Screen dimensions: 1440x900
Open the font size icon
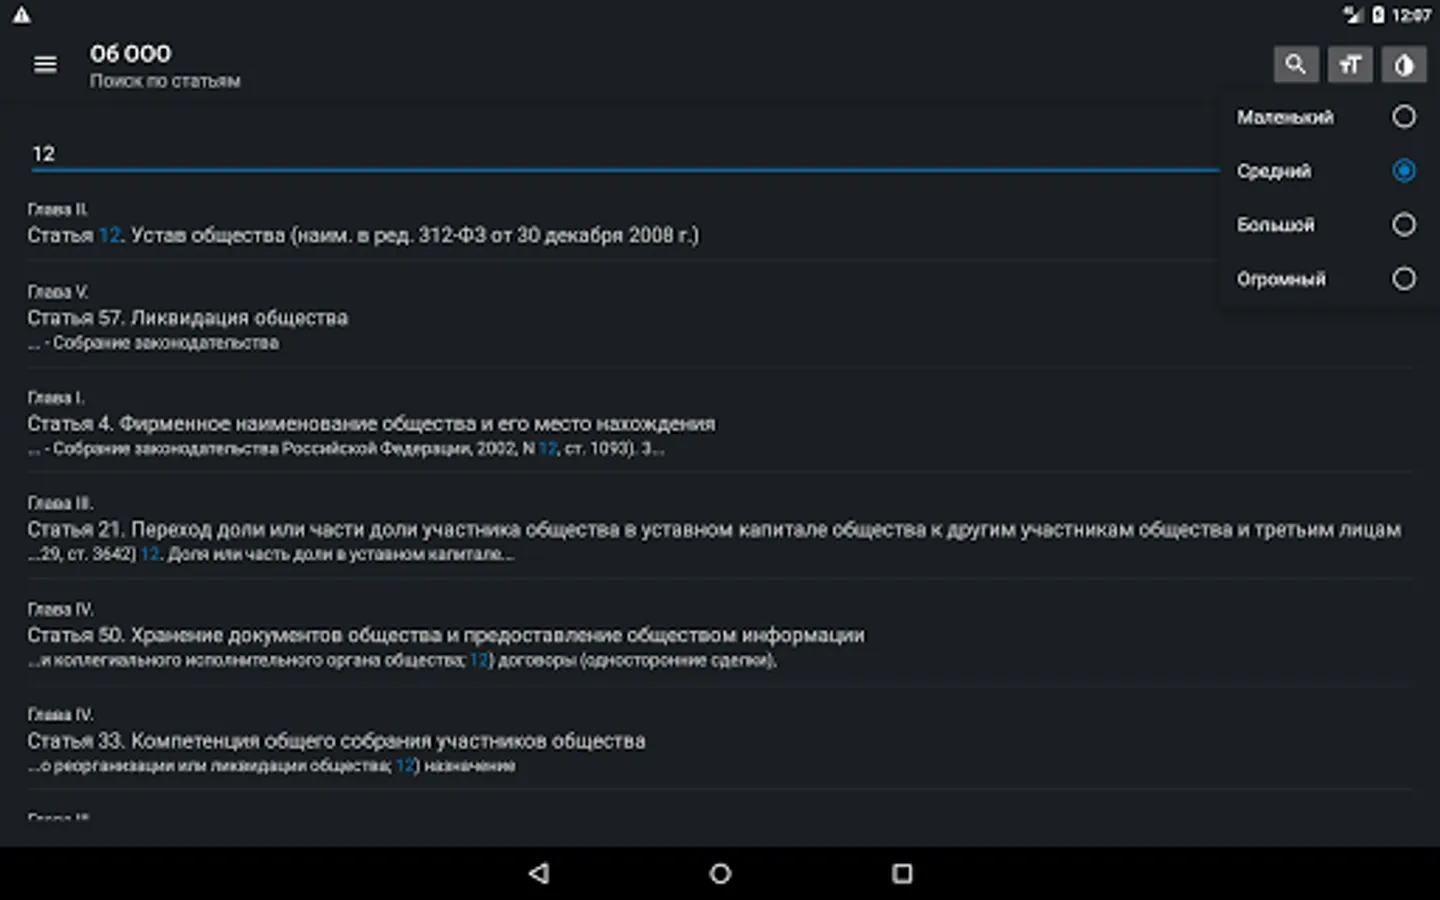(x=1350, y=65)
